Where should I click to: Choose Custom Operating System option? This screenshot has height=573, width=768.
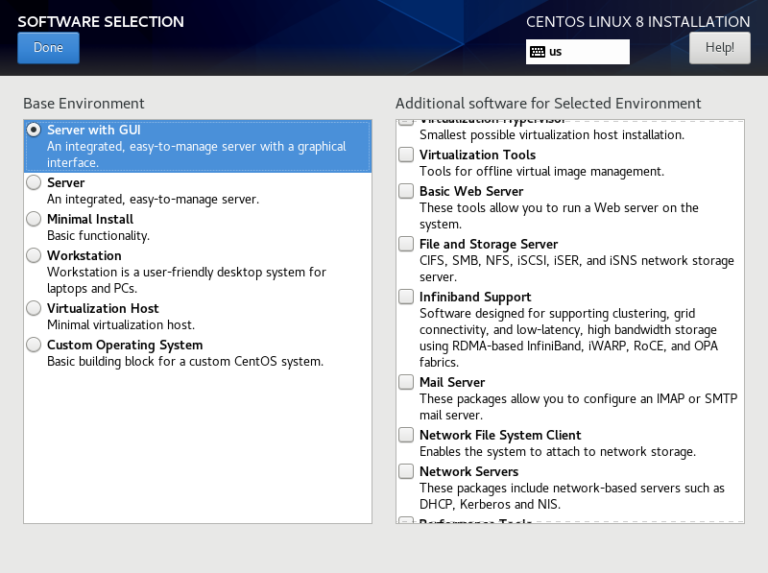click(x=34, y=345)
